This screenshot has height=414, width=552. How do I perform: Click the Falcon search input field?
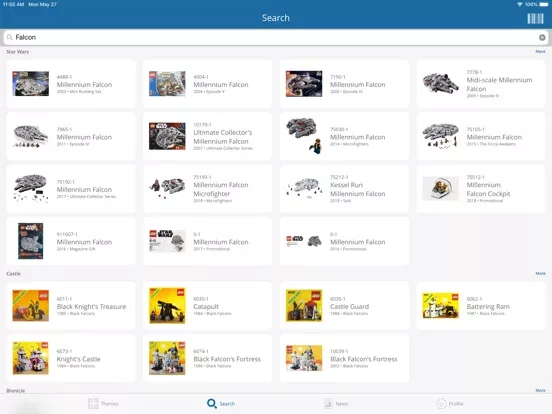pos(276,37)
